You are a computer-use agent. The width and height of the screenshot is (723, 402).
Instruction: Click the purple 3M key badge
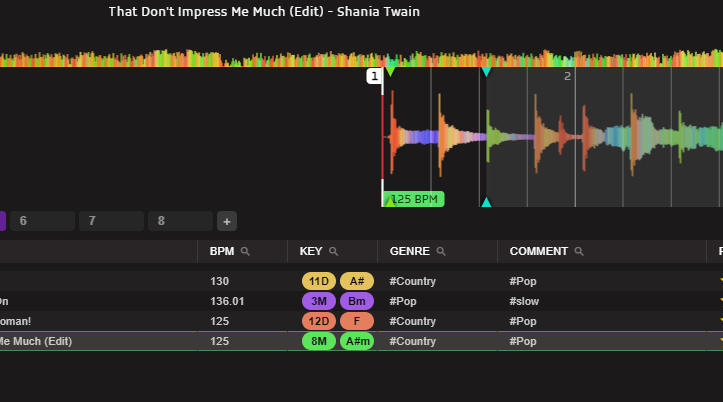(318, 301)
